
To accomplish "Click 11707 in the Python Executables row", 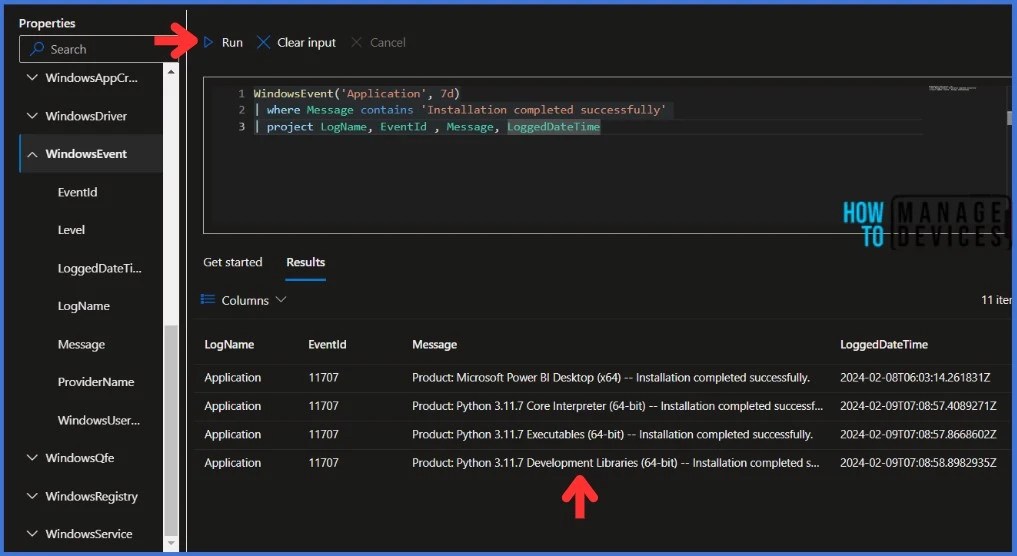I will point(323,435).
